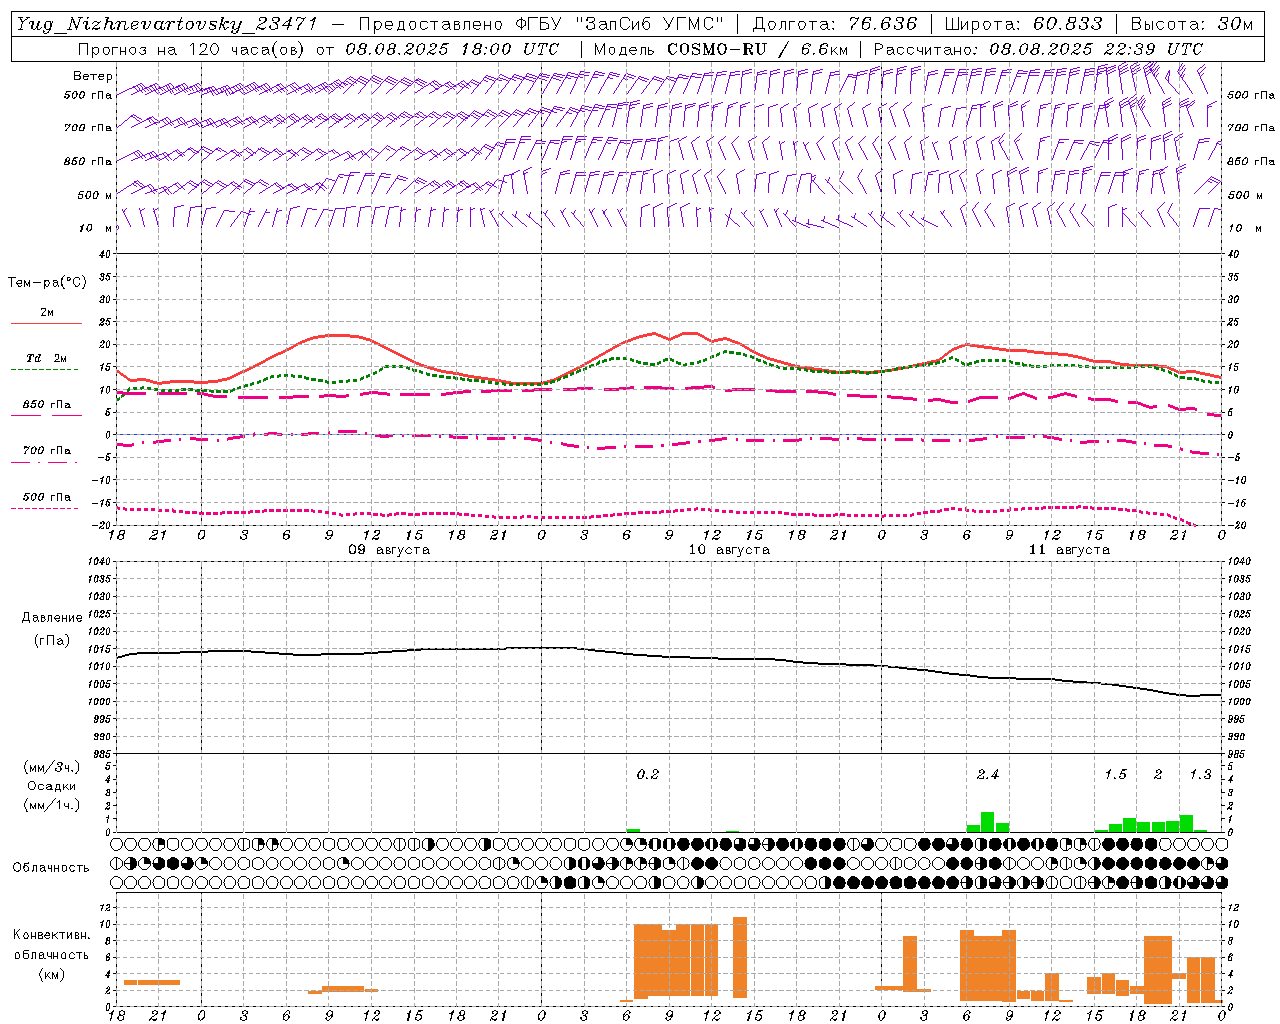Click the '0.2' precipitation total value

(x=648, y=774)
